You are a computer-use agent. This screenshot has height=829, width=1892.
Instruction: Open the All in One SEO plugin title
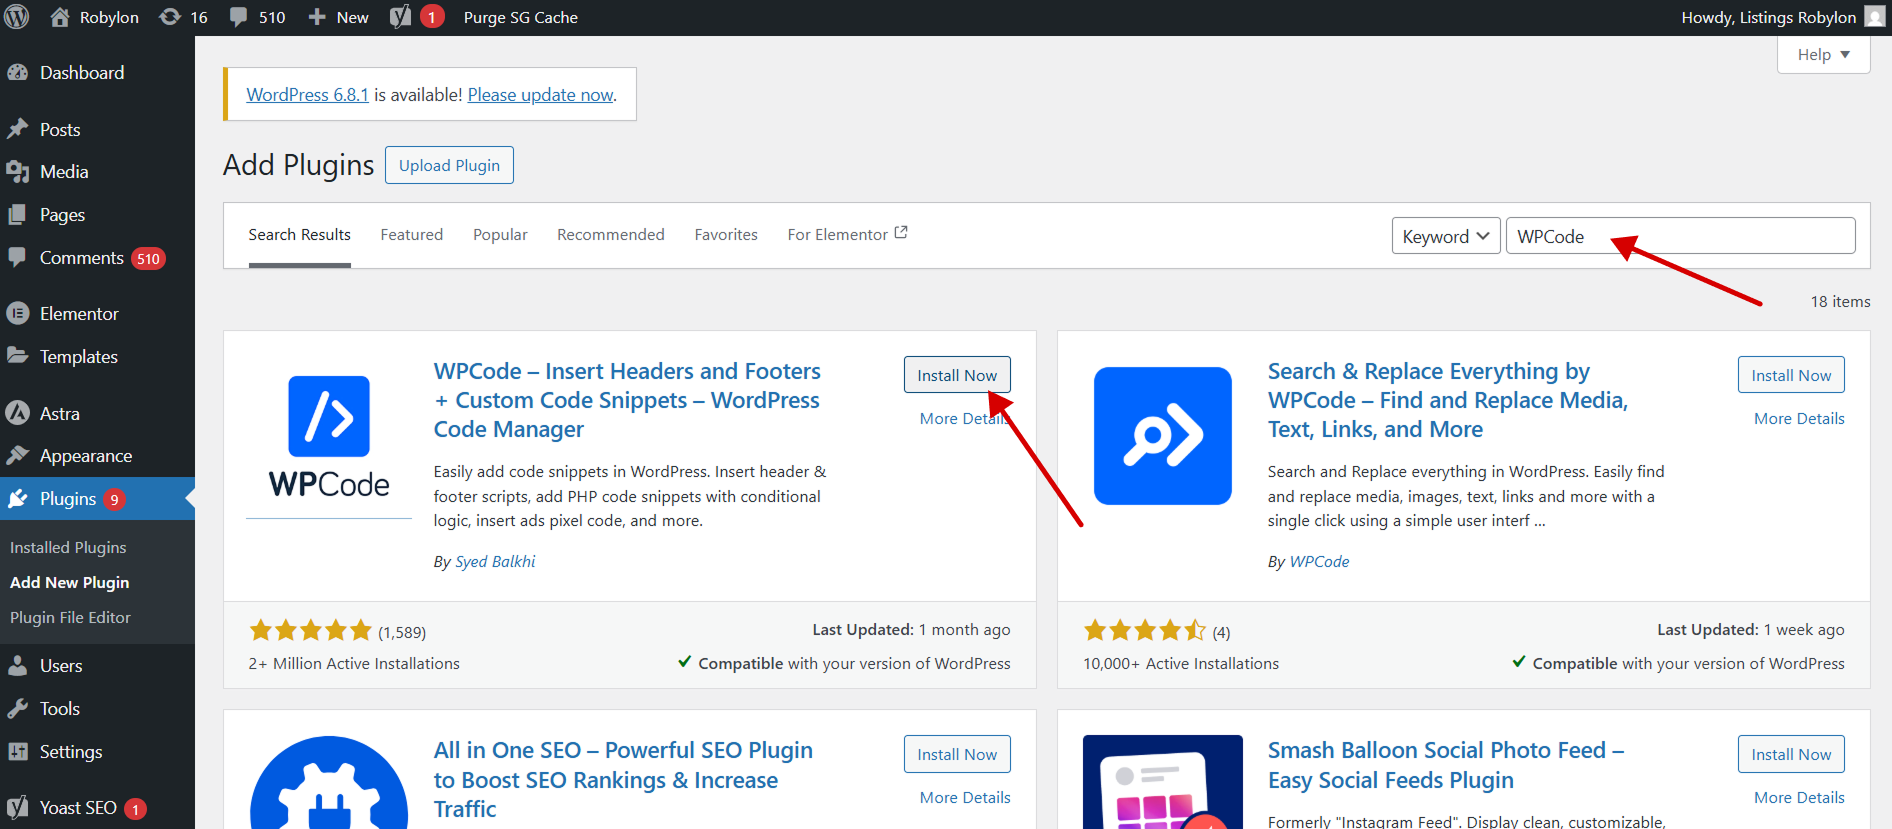(623, 779)
